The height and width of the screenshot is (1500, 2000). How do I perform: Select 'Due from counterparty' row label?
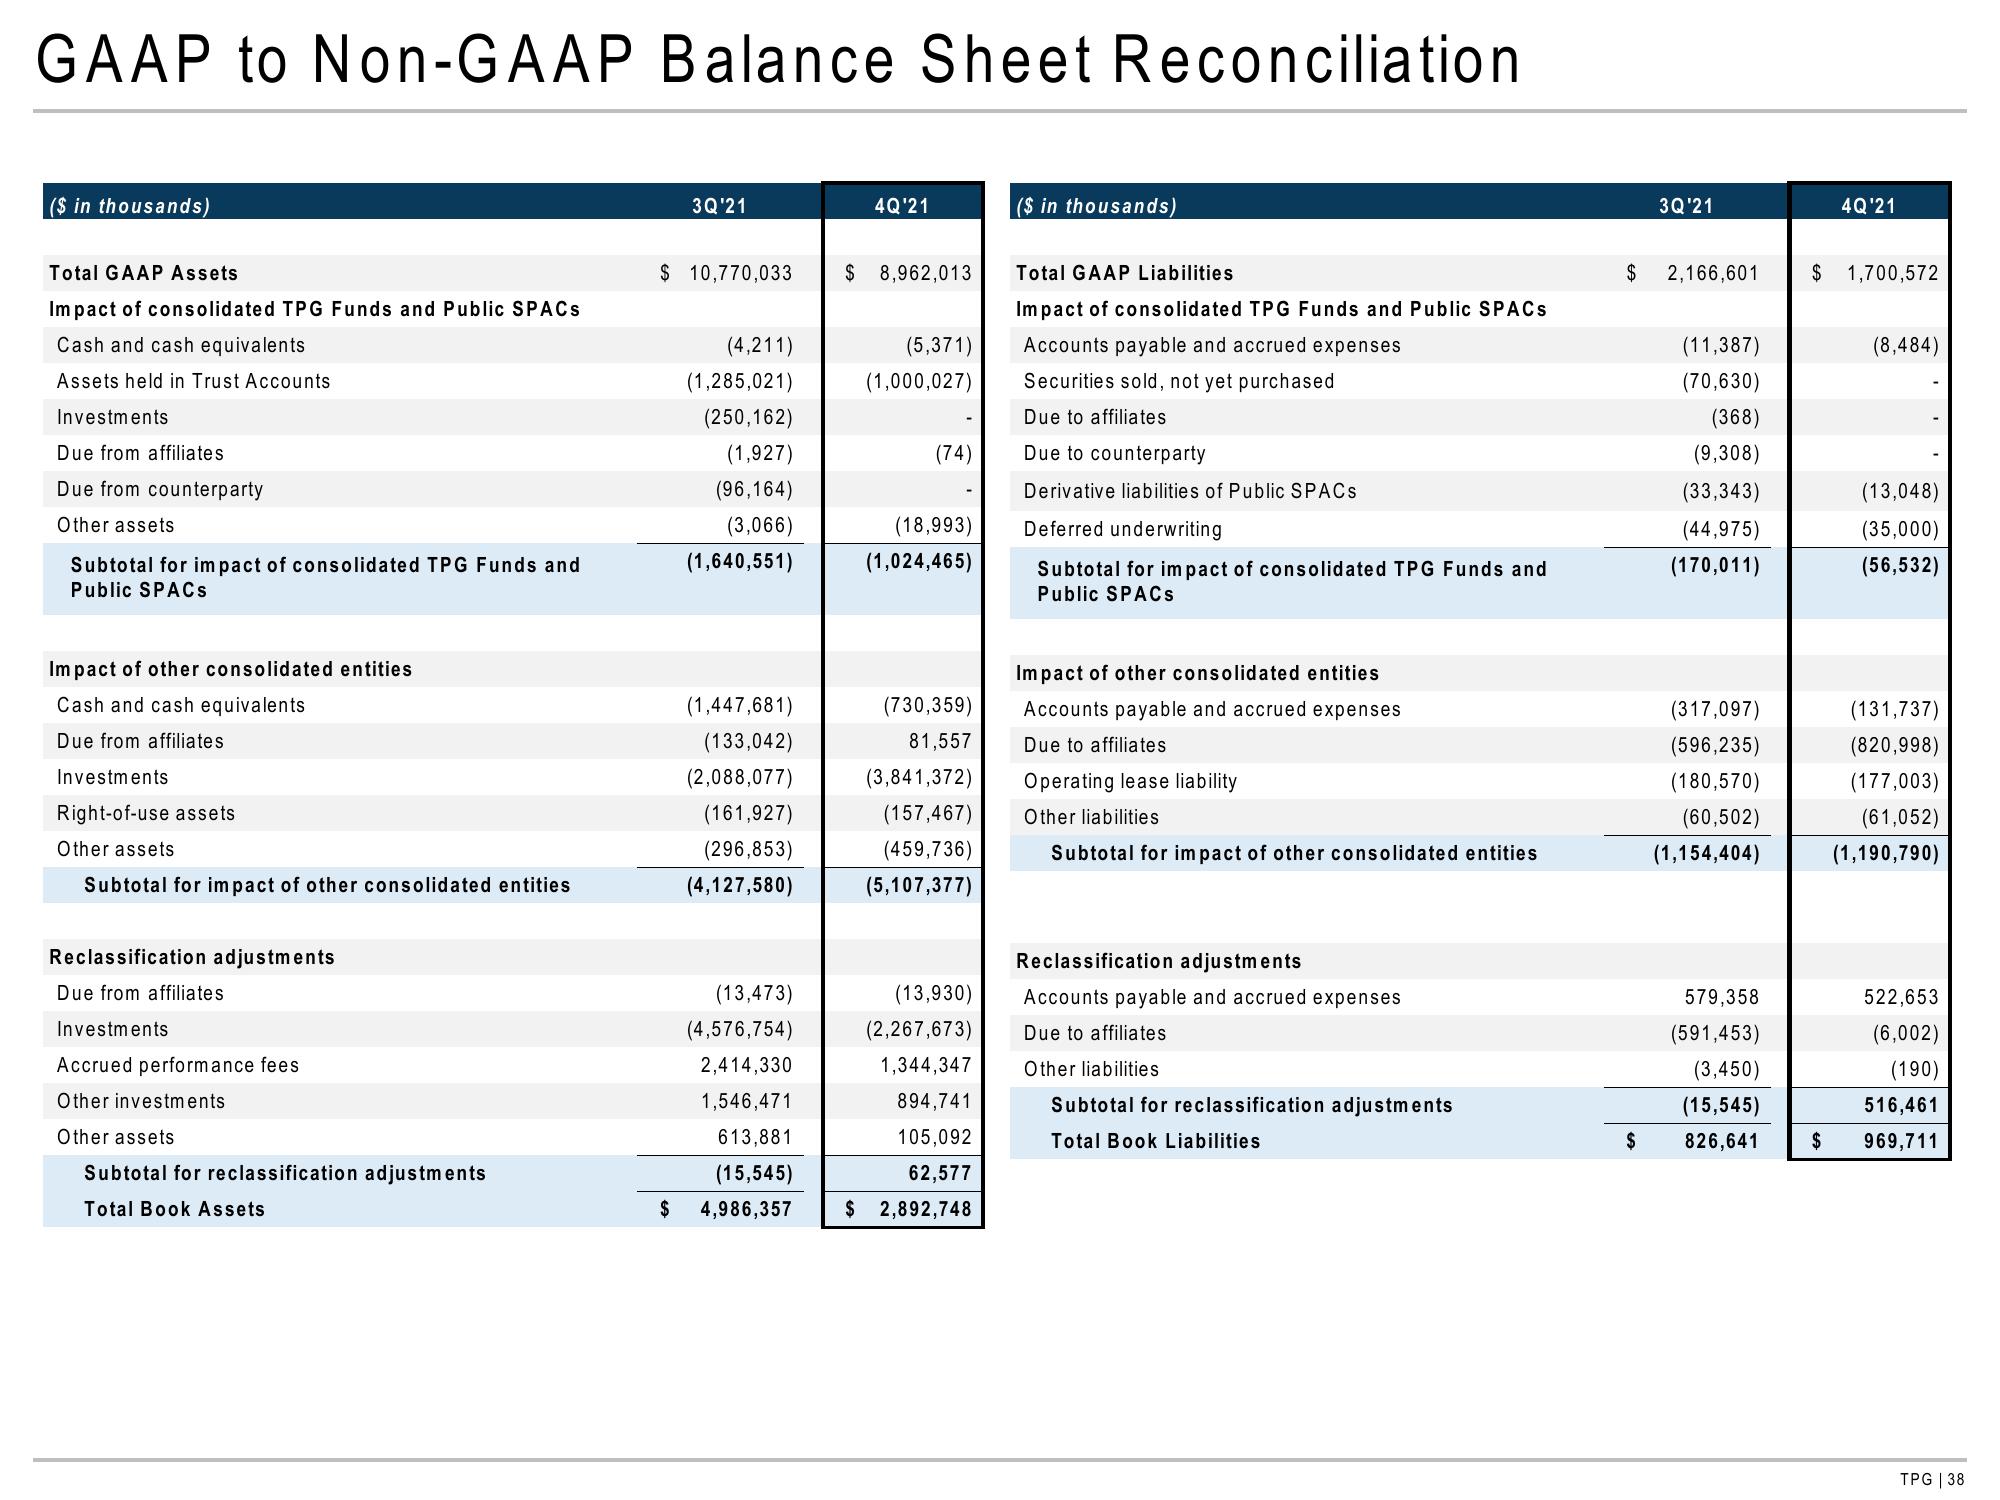[x=160, y=489]
